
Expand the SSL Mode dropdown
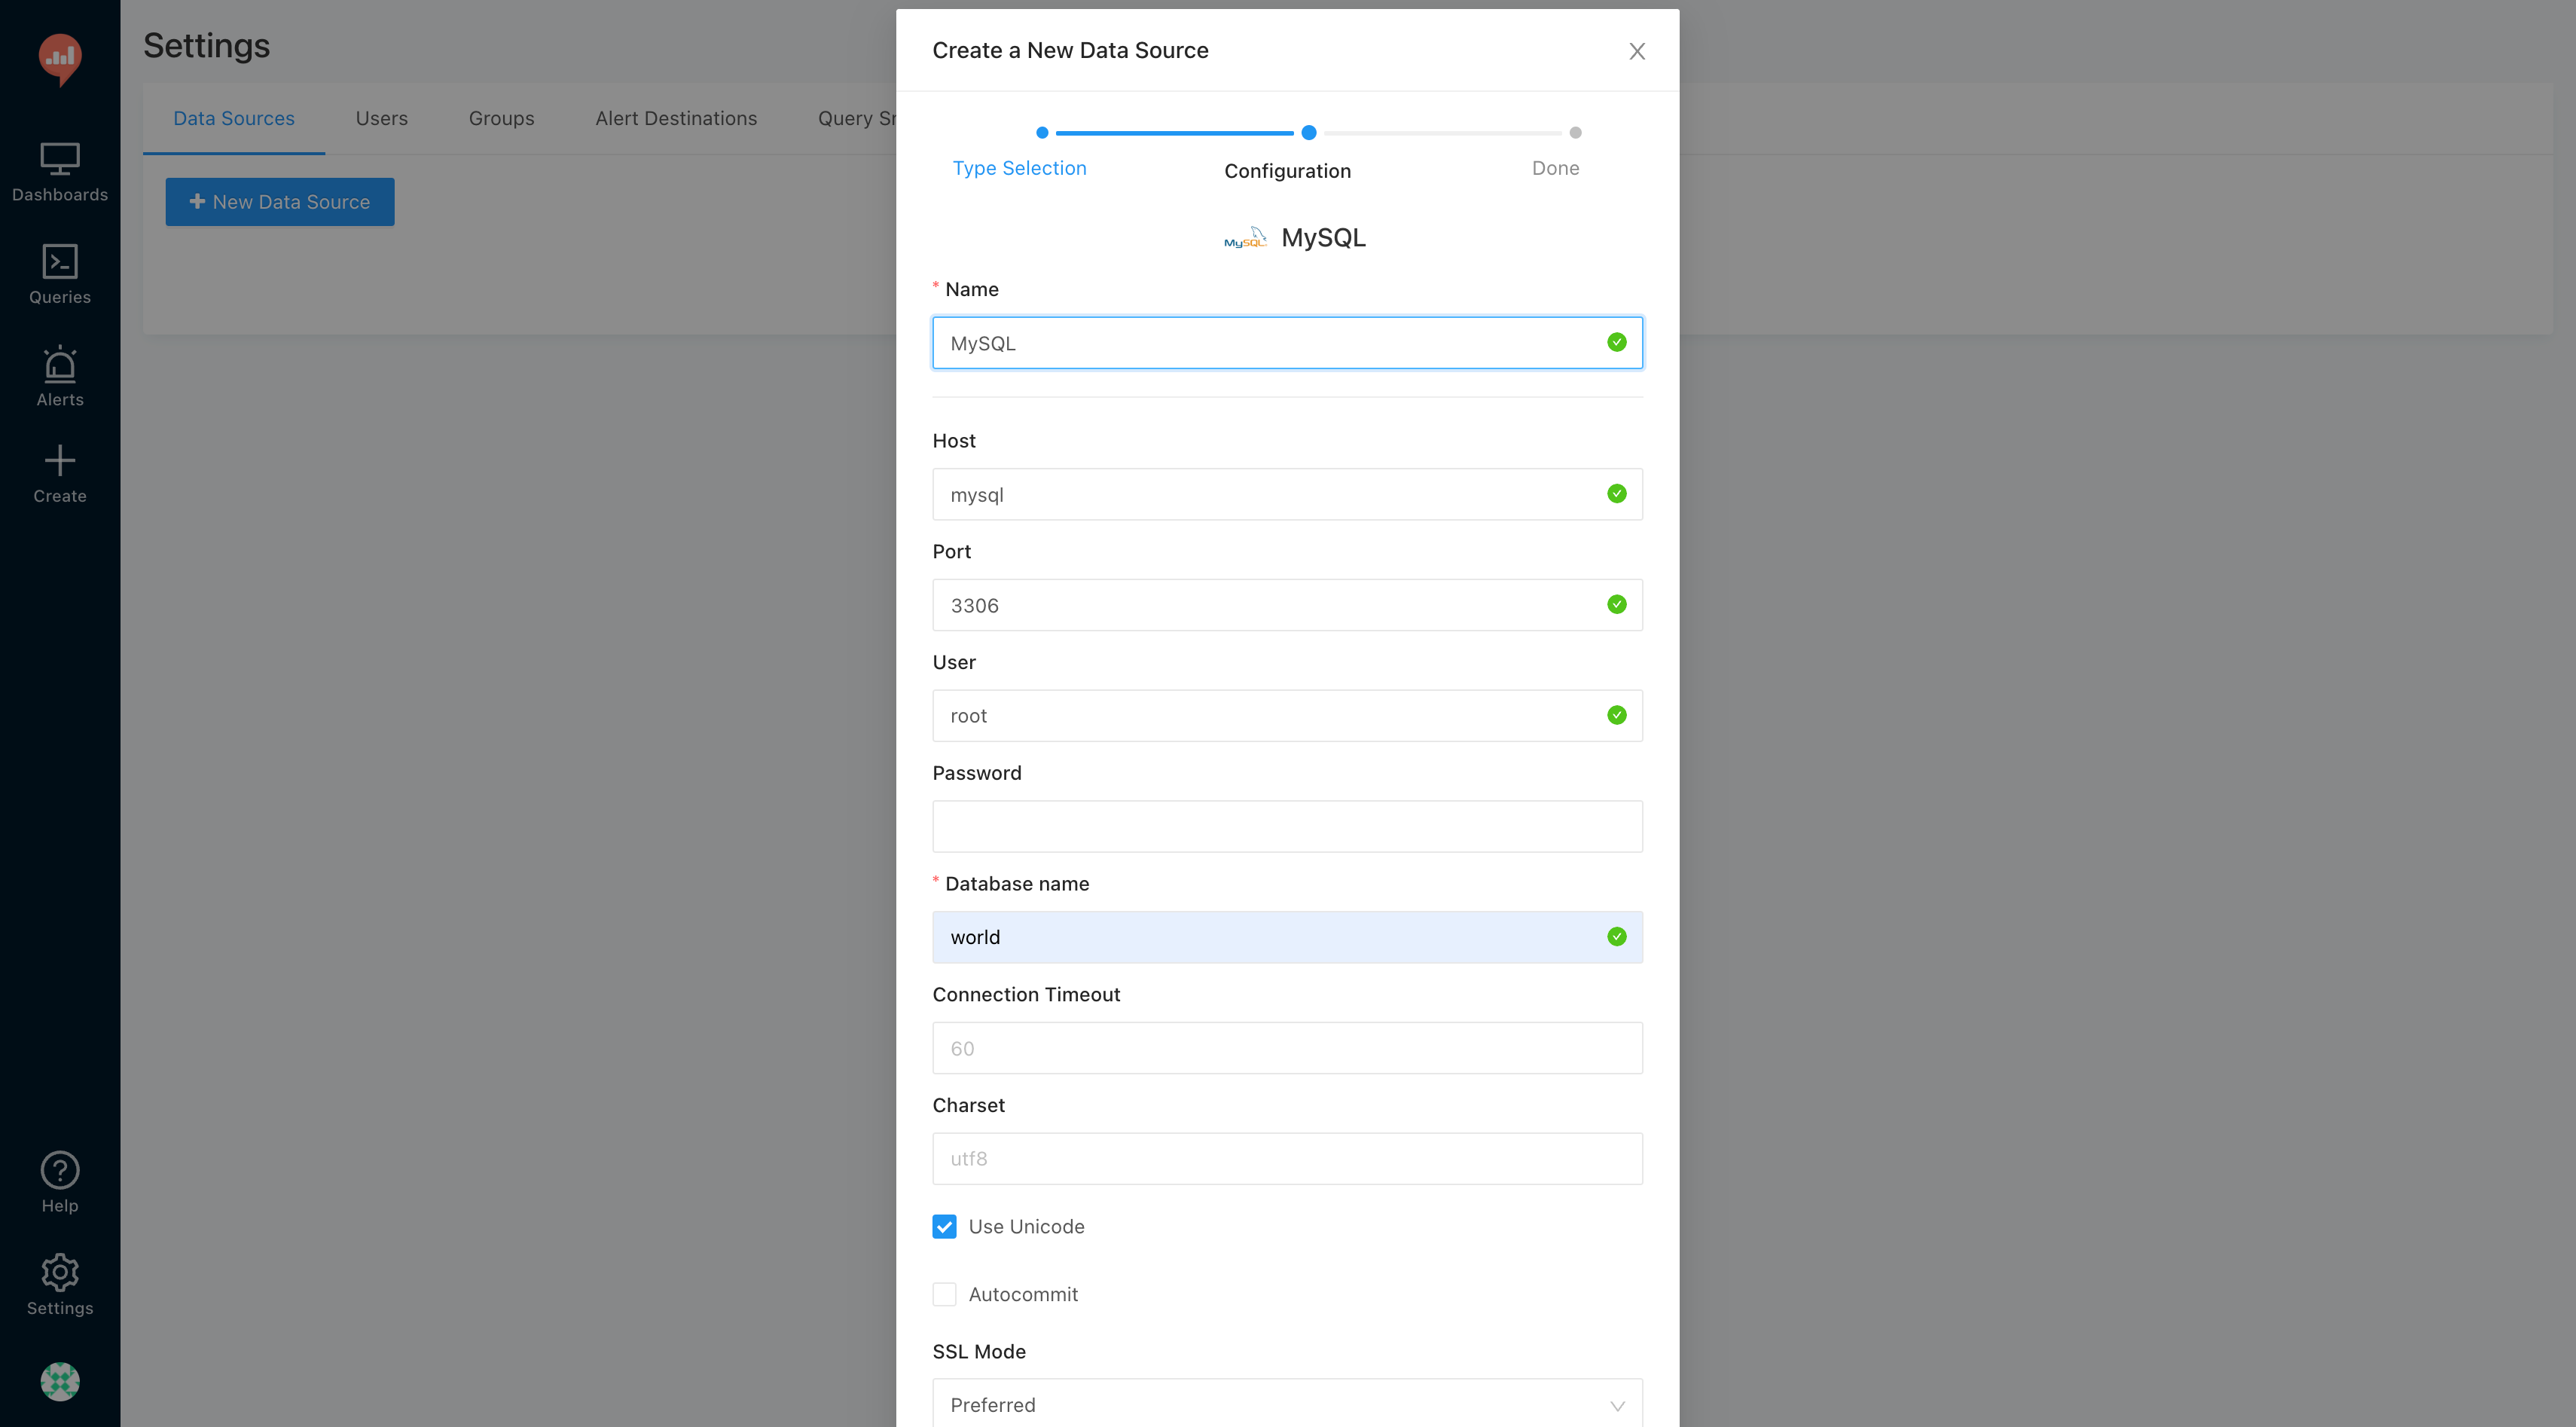[1287, 1404]
